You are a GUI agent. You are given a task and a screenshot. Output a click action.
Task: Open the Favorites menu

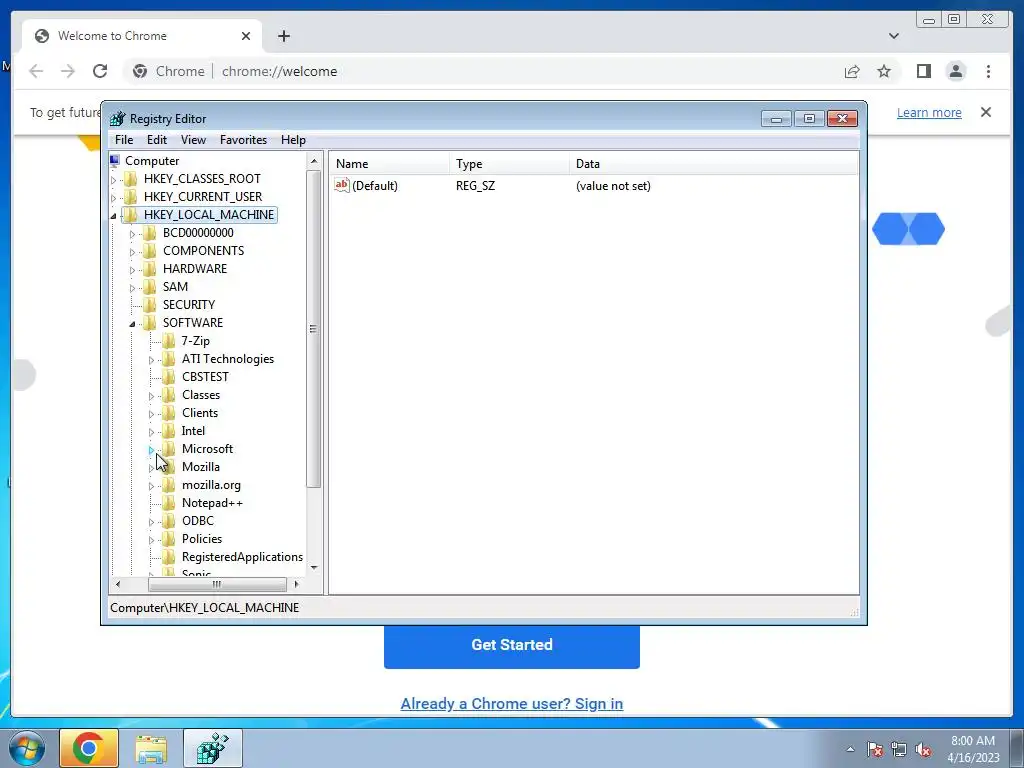tap(243, 140)
